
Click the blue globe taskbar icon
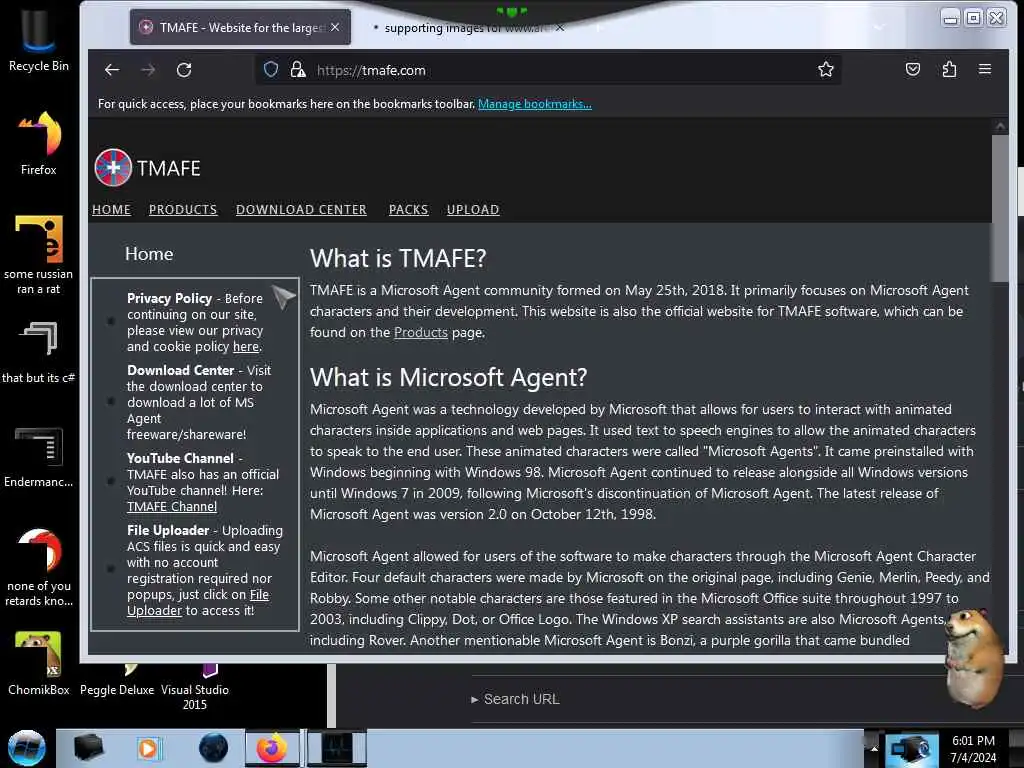213,748
